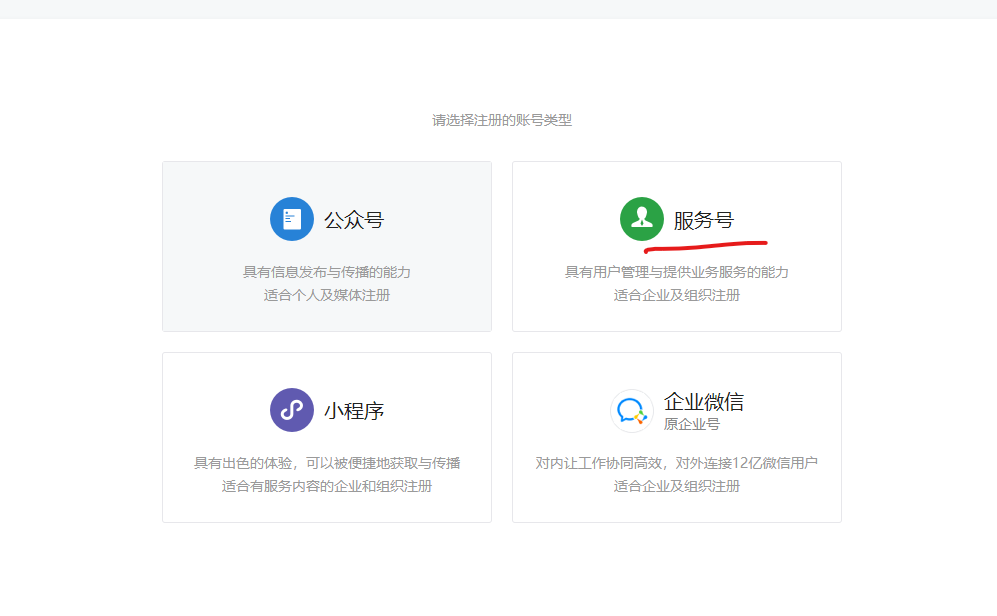997x616 pixels.
Task: Click the heading 请选择注册的账号类型
Action: tap(502, 120)
